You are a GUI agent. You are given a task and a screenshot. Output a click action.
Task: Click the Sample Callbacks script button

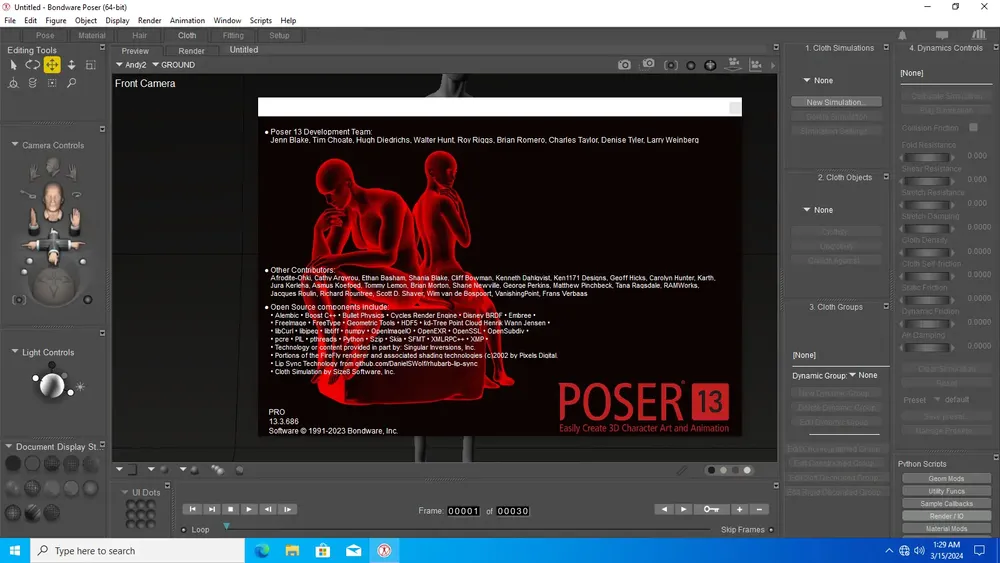[946, 504]
